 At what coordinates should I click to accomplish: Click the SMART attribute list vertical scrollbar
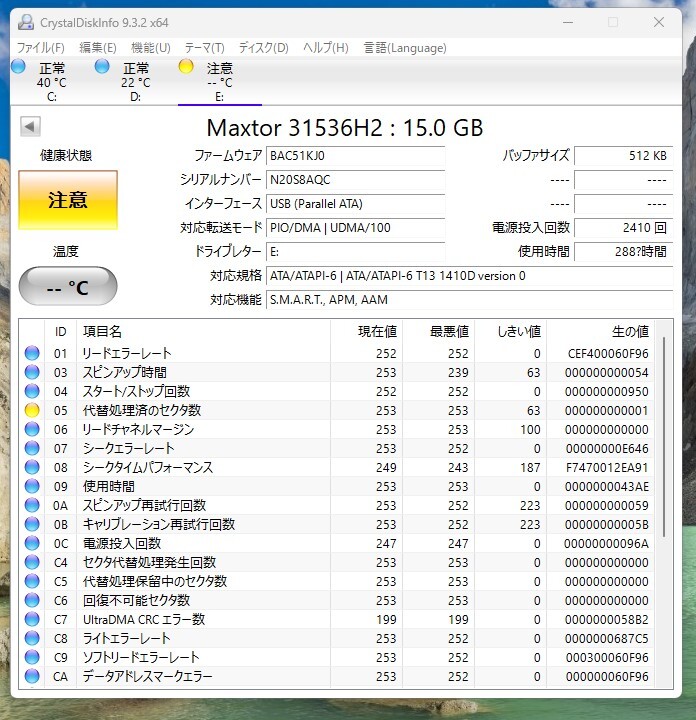tap(664, 437)
